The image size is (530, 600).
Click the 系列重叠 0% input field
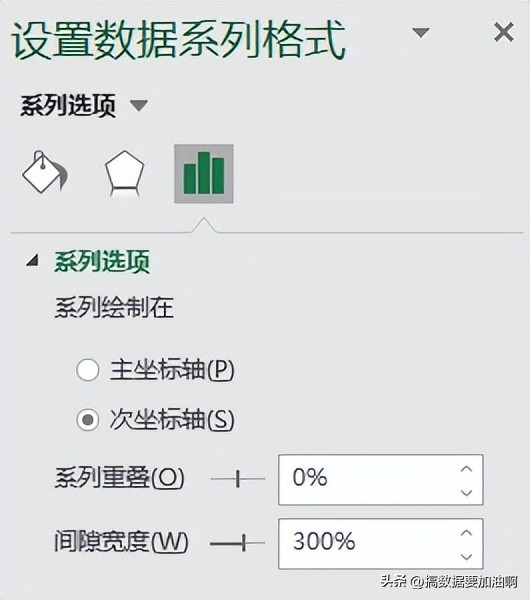(x=381, y=479)
